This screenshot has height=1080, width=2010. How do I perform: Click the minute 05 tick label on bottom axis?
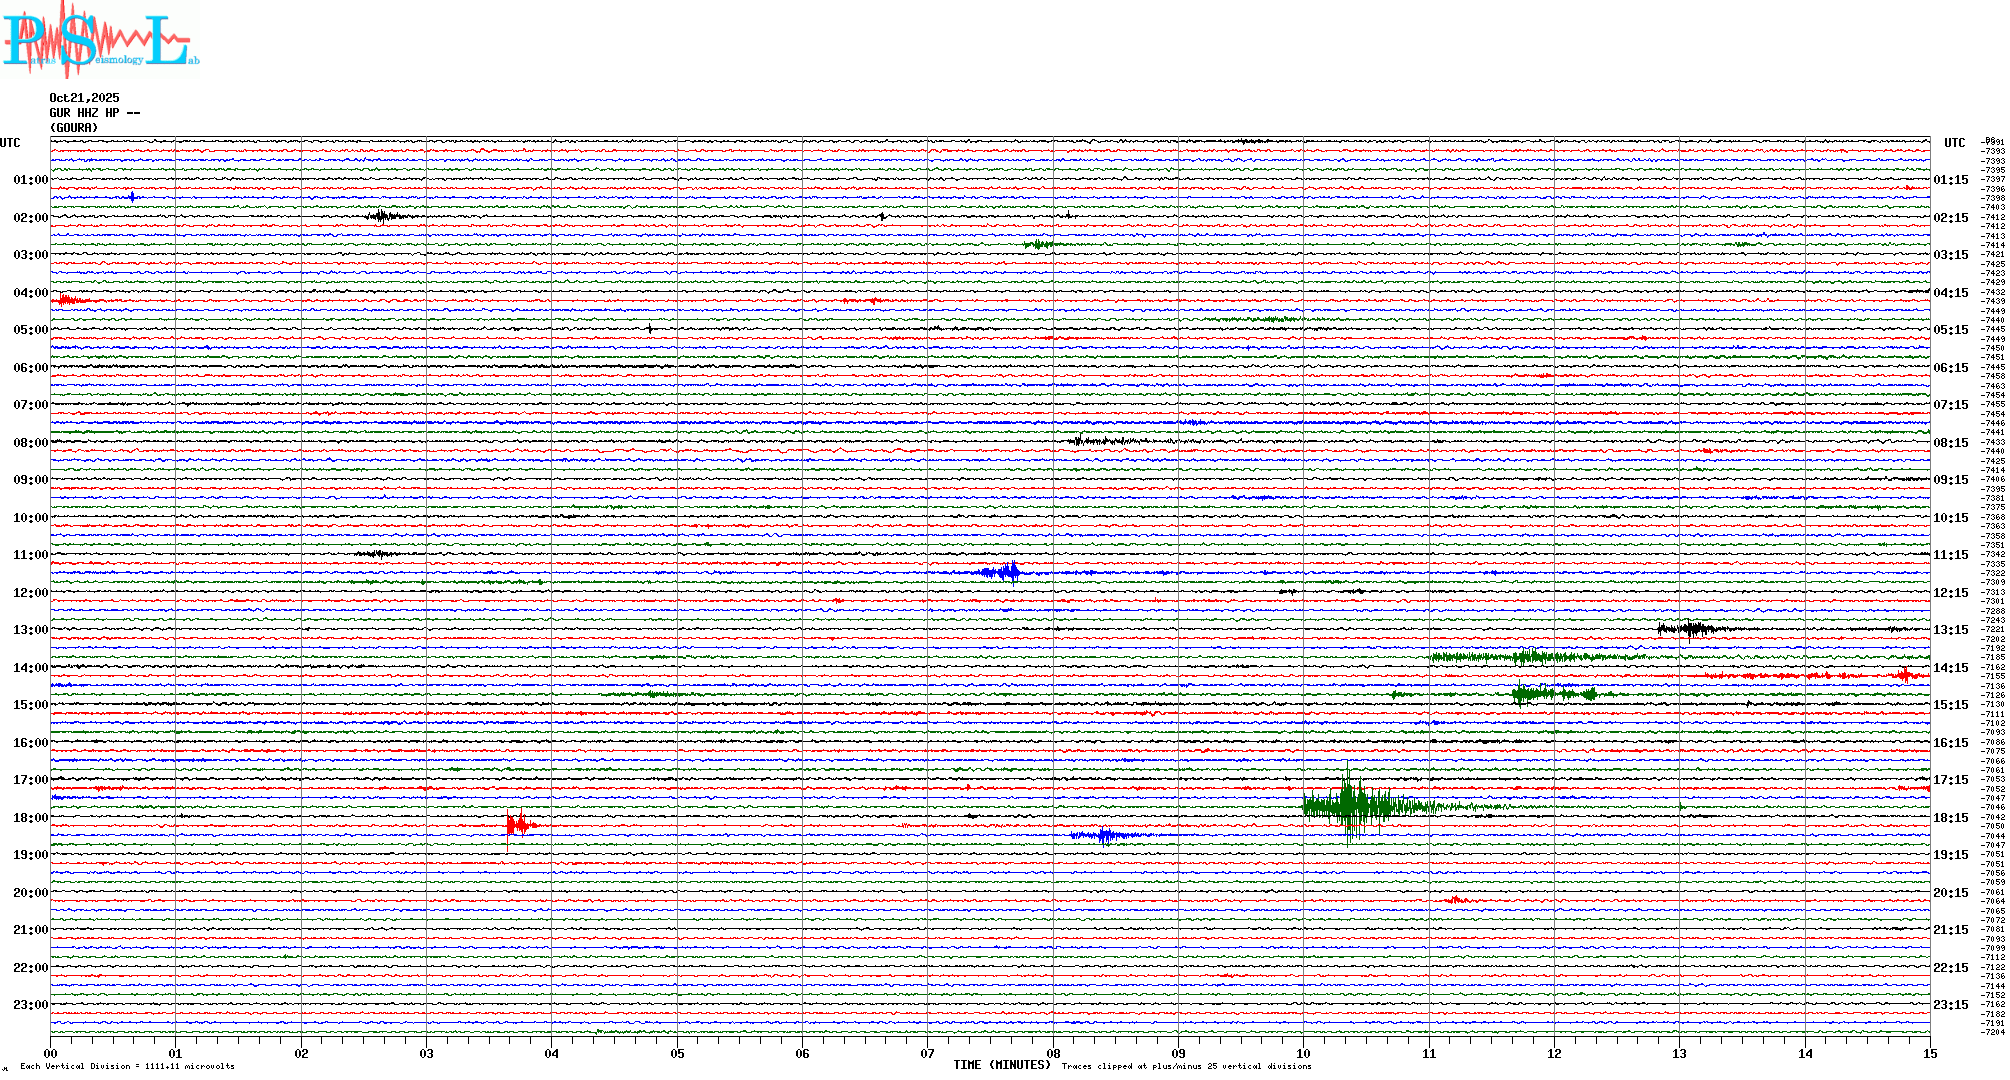tap(677, 1053)
